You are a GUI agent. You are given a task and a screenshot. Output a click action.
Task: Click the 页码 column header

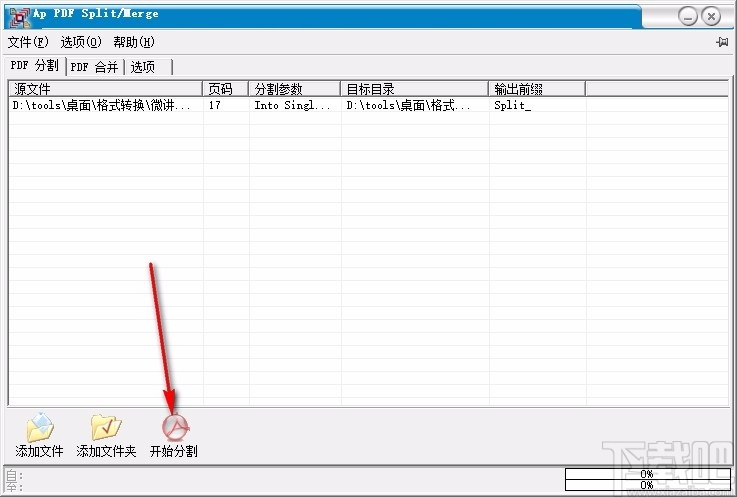pyautogui.click(x=226, y=89)
